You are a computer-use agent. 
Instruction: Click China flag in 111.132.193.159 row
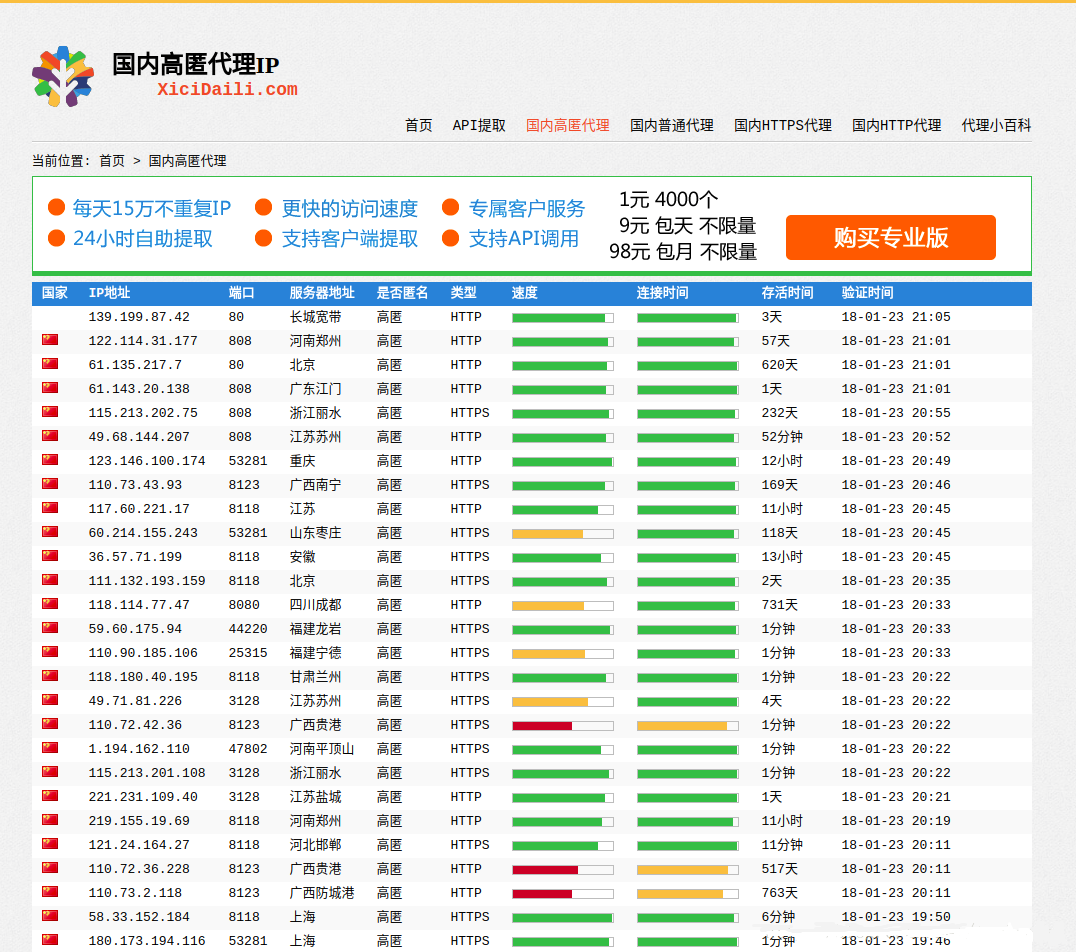50,580
